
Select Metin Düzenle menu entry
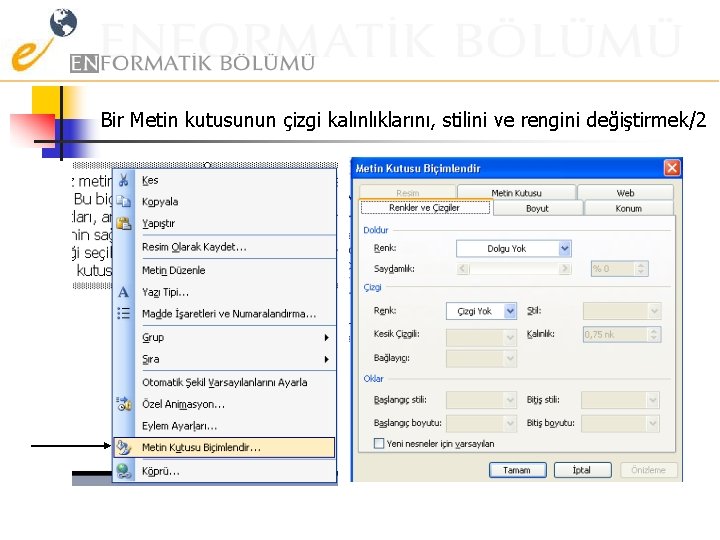(x=225, y=270)
